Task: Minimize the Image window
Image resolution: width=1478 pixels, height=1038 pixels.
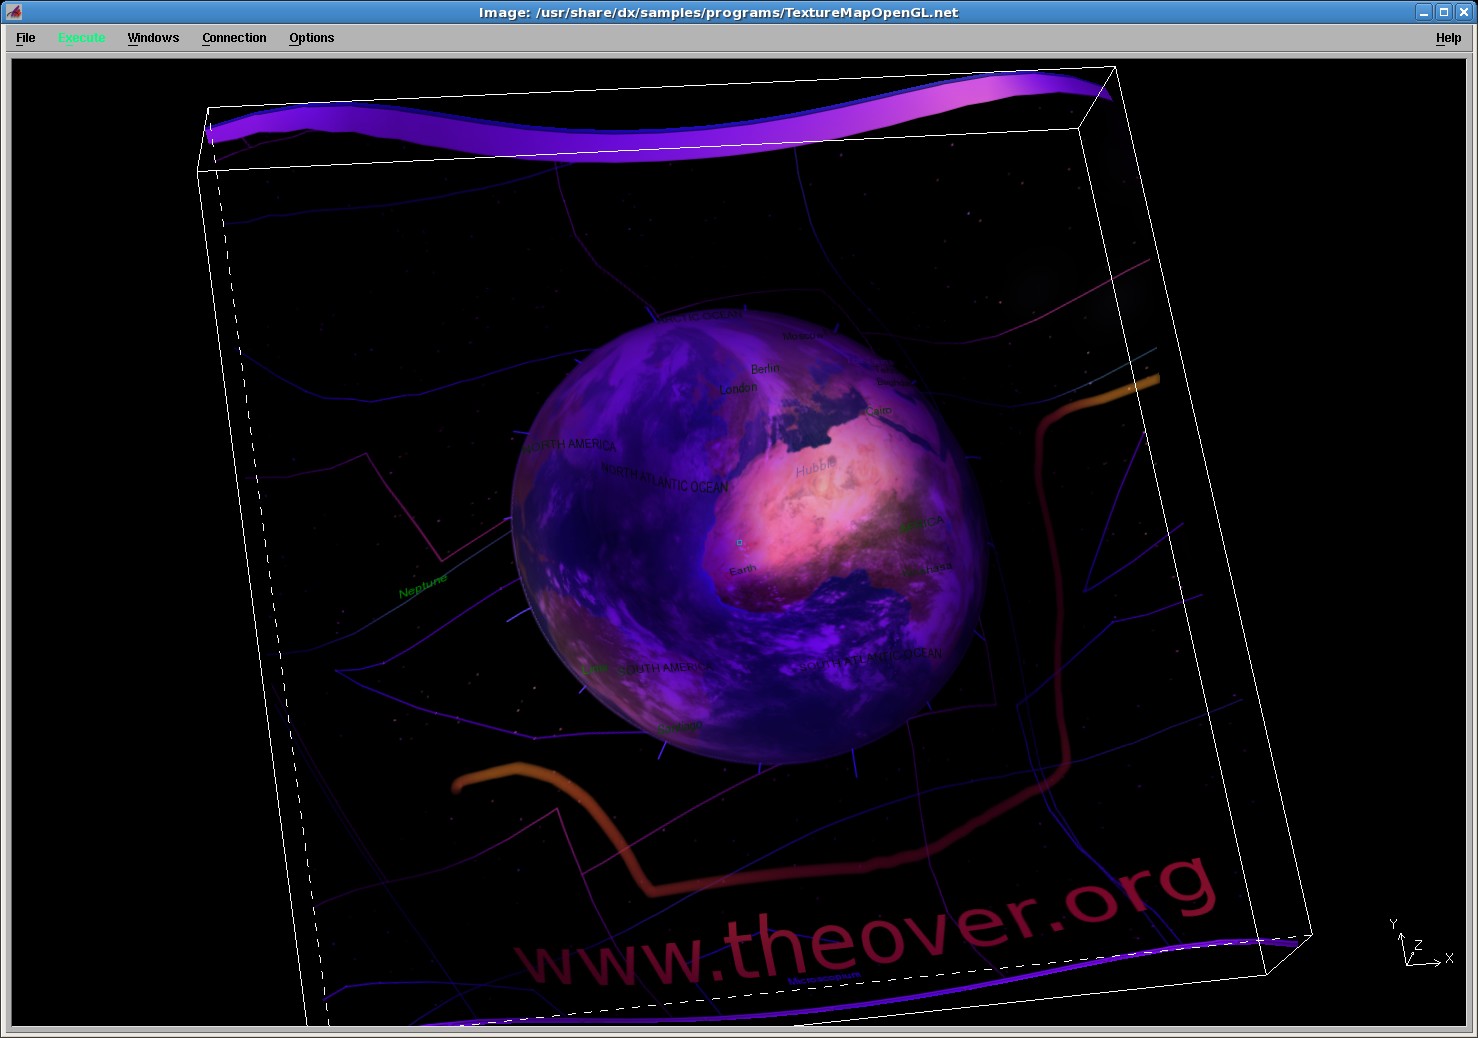Action: pos(1424,12)
